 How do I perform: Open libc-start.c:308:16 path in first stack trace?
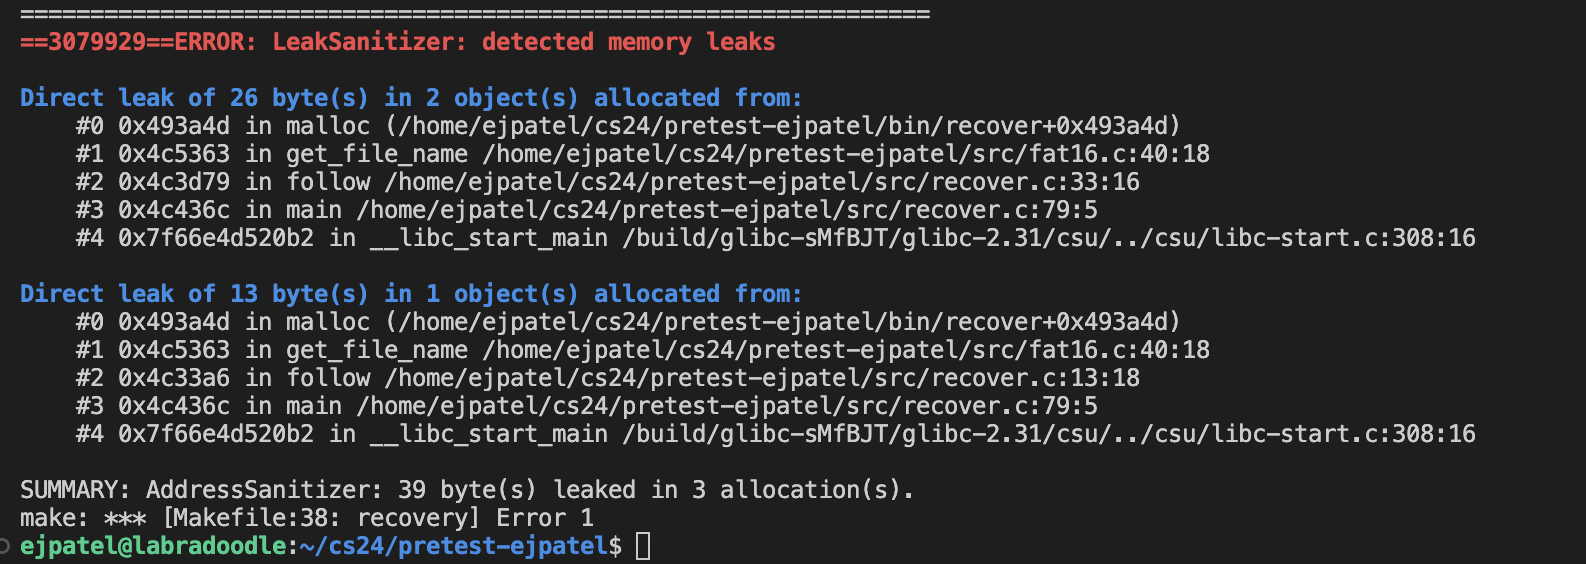click(1049, 238)
